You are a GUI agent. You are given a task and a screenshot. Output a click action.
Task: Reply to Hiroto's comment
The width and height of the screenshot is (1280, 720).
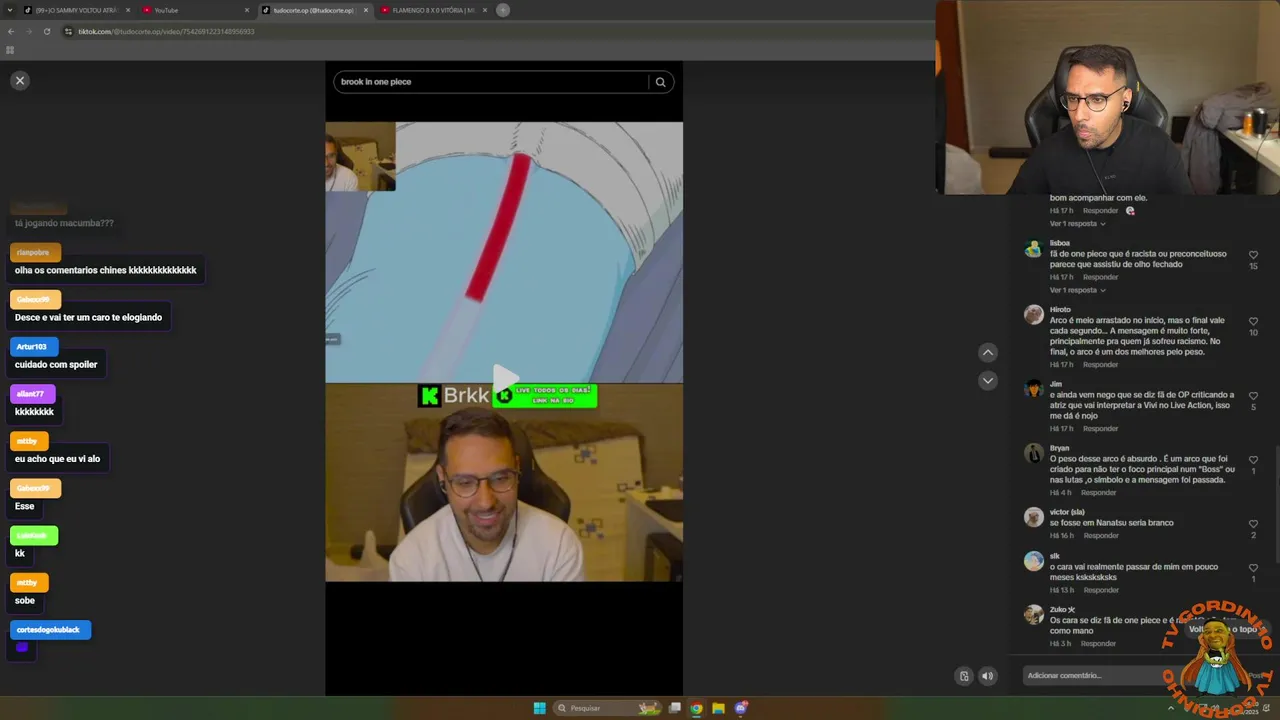coord(1100,365)
